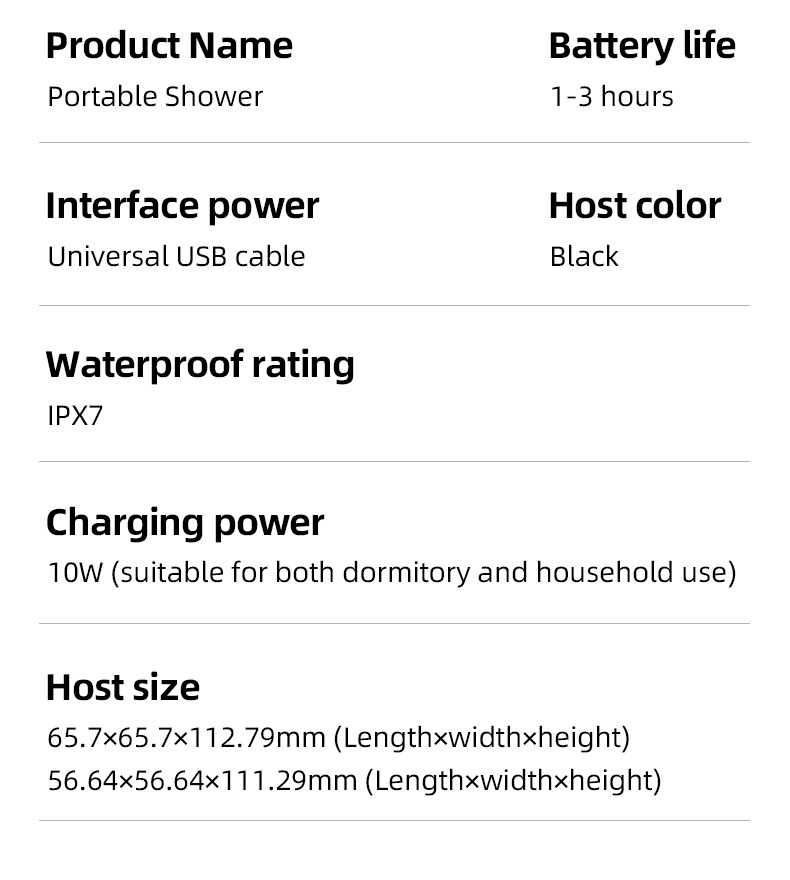790x880 pixels.
Task: Select the Black color value
Action: tap(584, 256)
